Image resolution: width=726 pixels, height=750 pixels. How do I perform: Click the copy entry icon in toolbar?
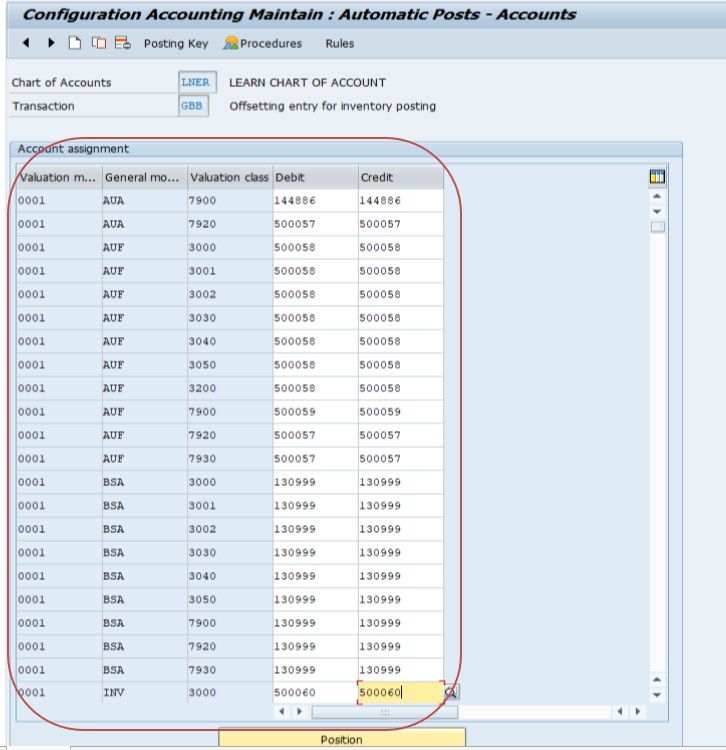(99, 43)
